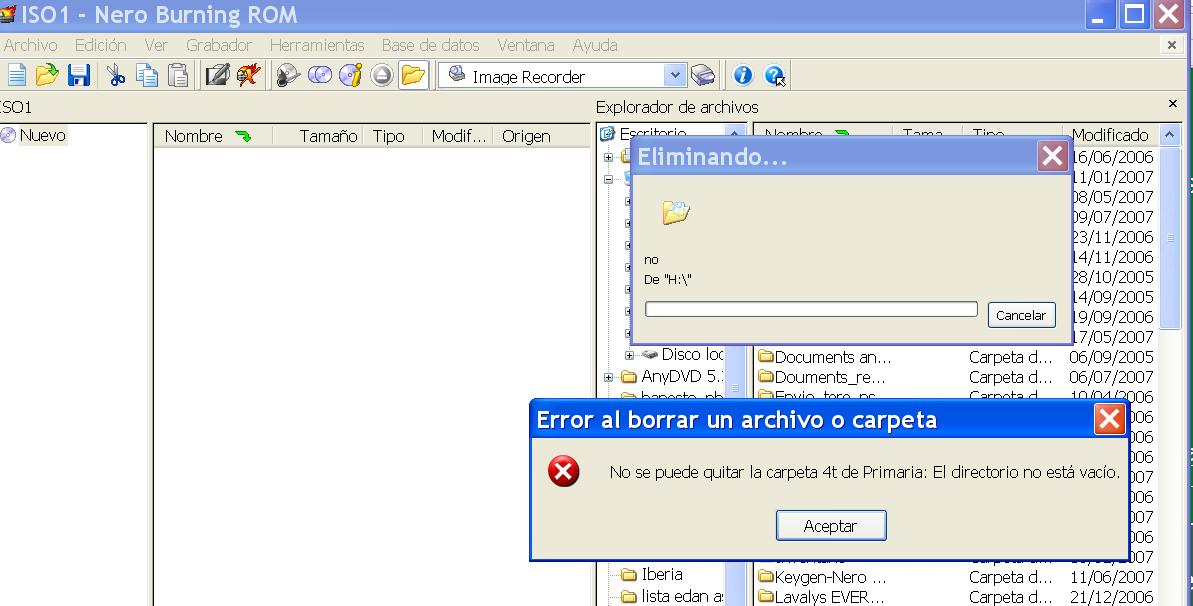Click the Open compilation folder icon
Image resolution: width=1193 pixels, height=606 pixels.
(x=46, y=75)
